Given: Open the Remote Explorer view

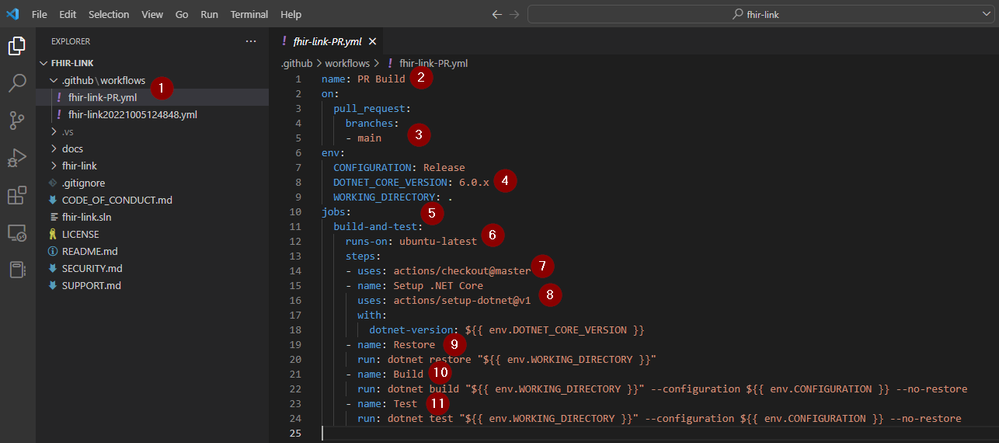Looking at the screenshot, I should click(x=17, y=233).
